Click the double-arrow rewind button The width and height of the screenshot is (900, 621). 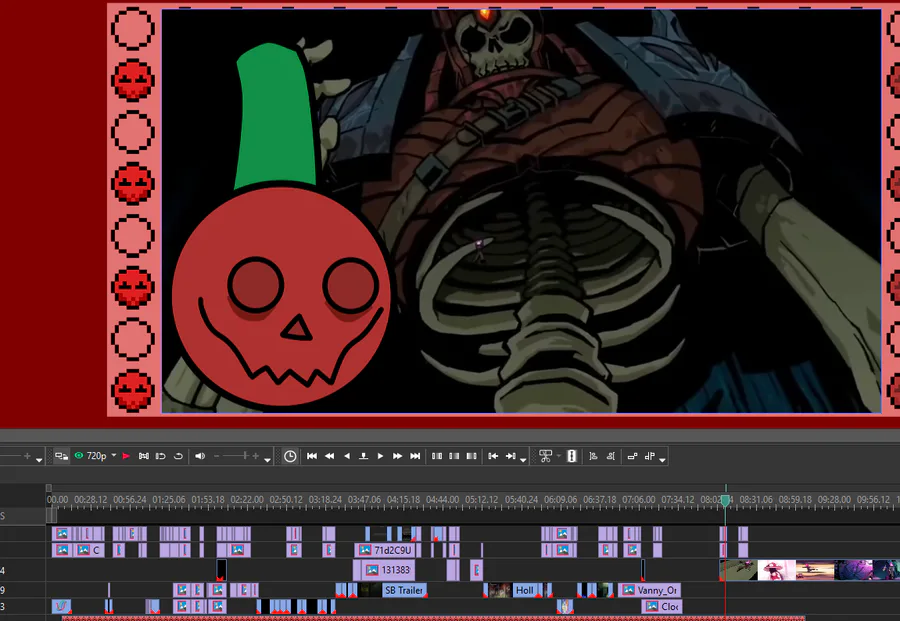point(329,456)
